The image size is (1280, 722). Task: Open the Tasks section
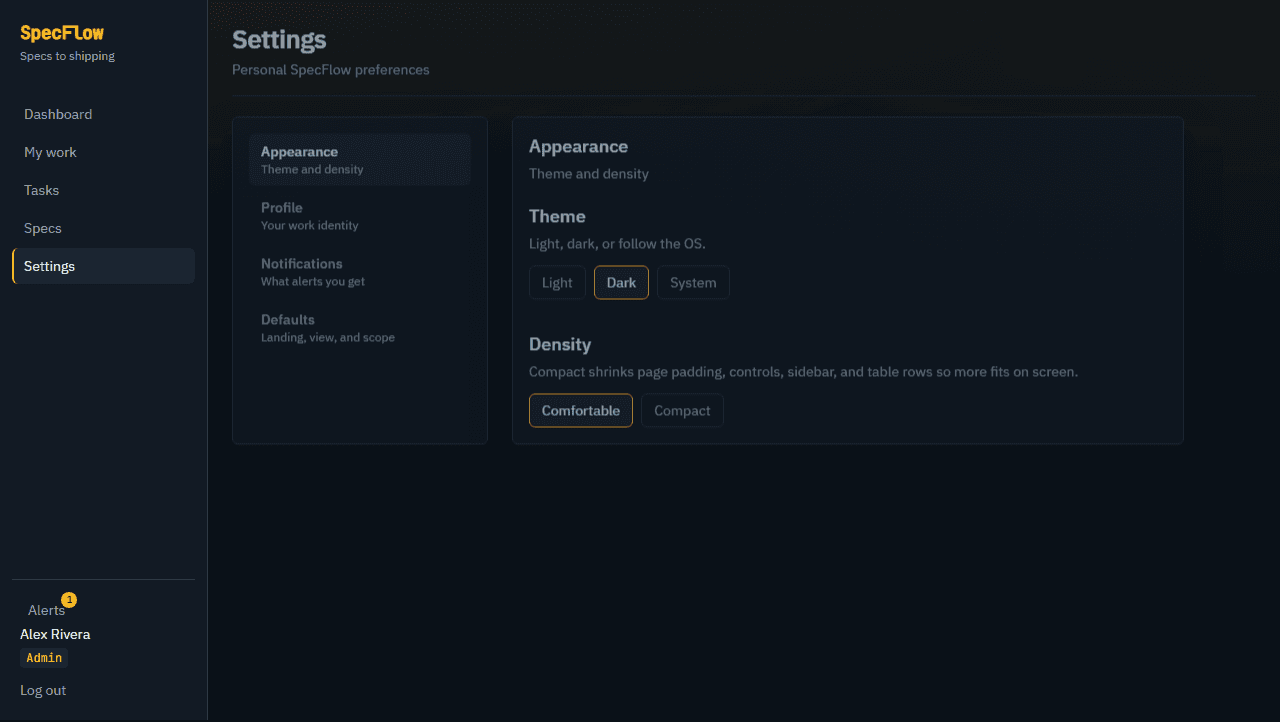103,190
